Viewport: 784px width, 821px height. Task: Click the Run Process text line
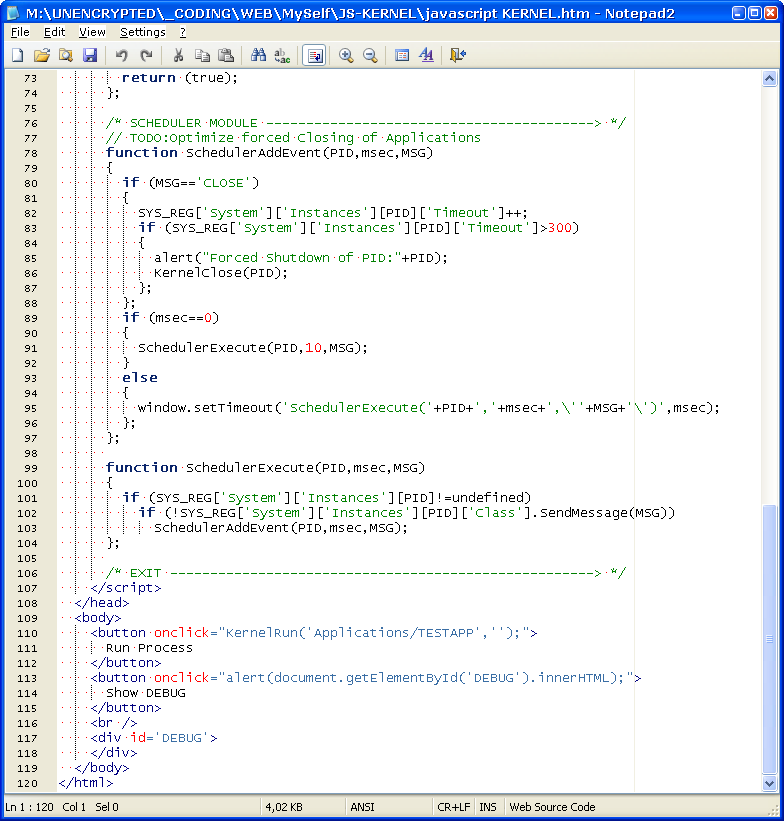pyautogui.click(x=149, y=648)
